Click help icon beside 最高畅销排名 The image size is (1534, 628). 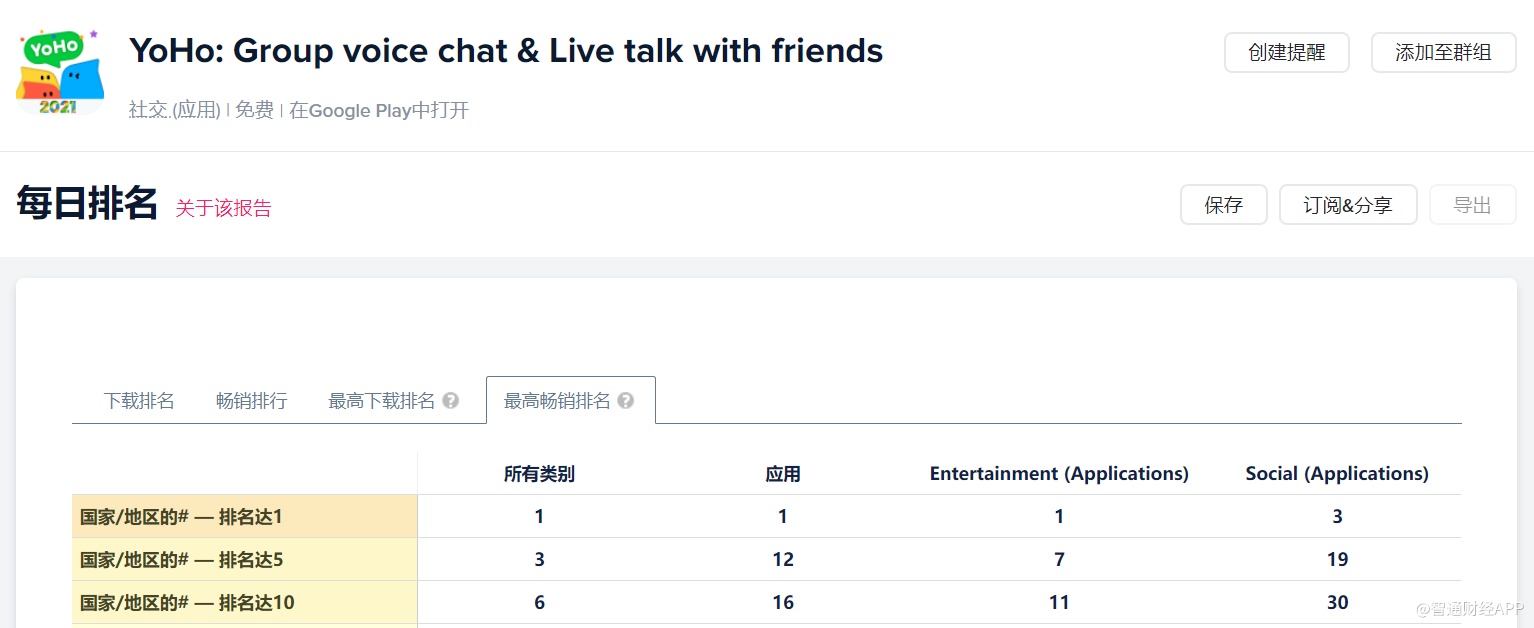pyautogui.click(x=626, y=401)
